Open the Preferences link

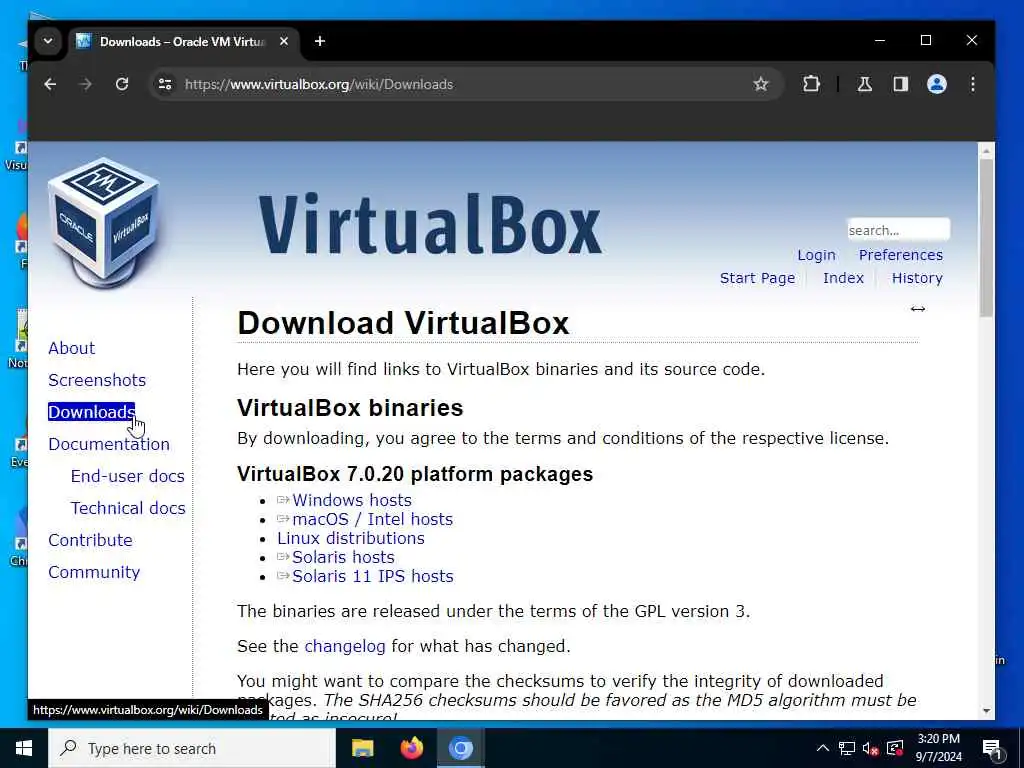[901, 255]
